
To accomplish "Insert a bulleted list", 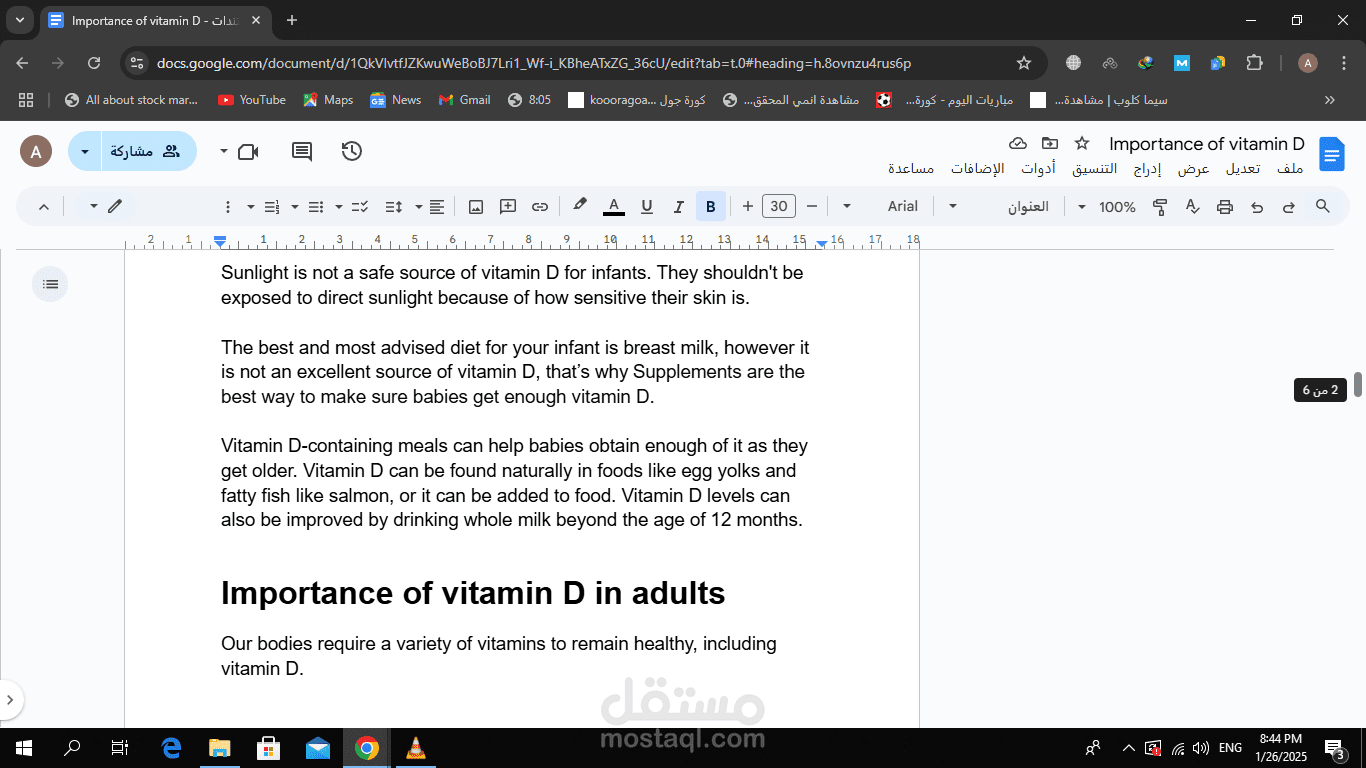I will click(316, 207).
